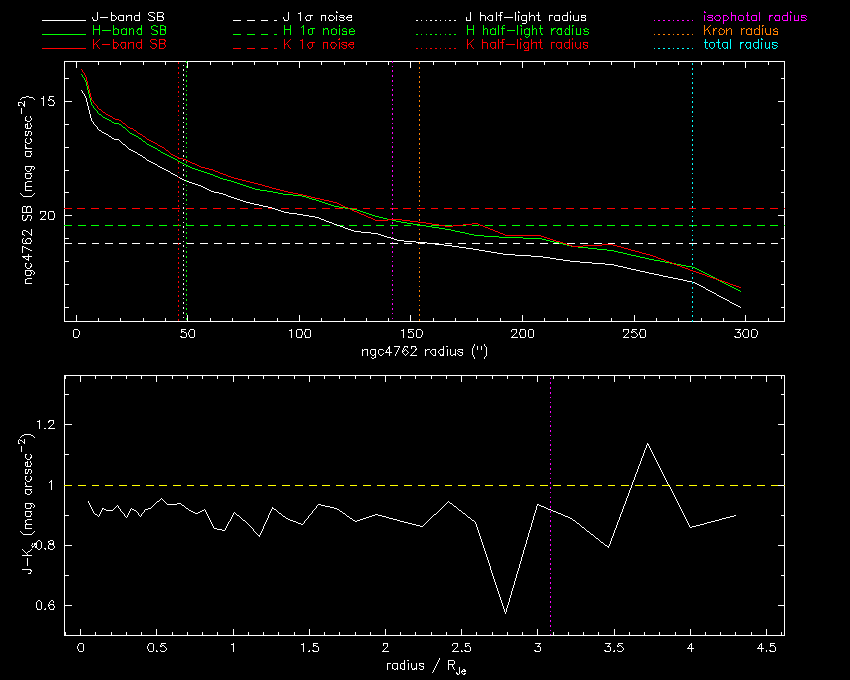Click the lower plot x-tick label '4.5'
850x680 pixels.
766,647
